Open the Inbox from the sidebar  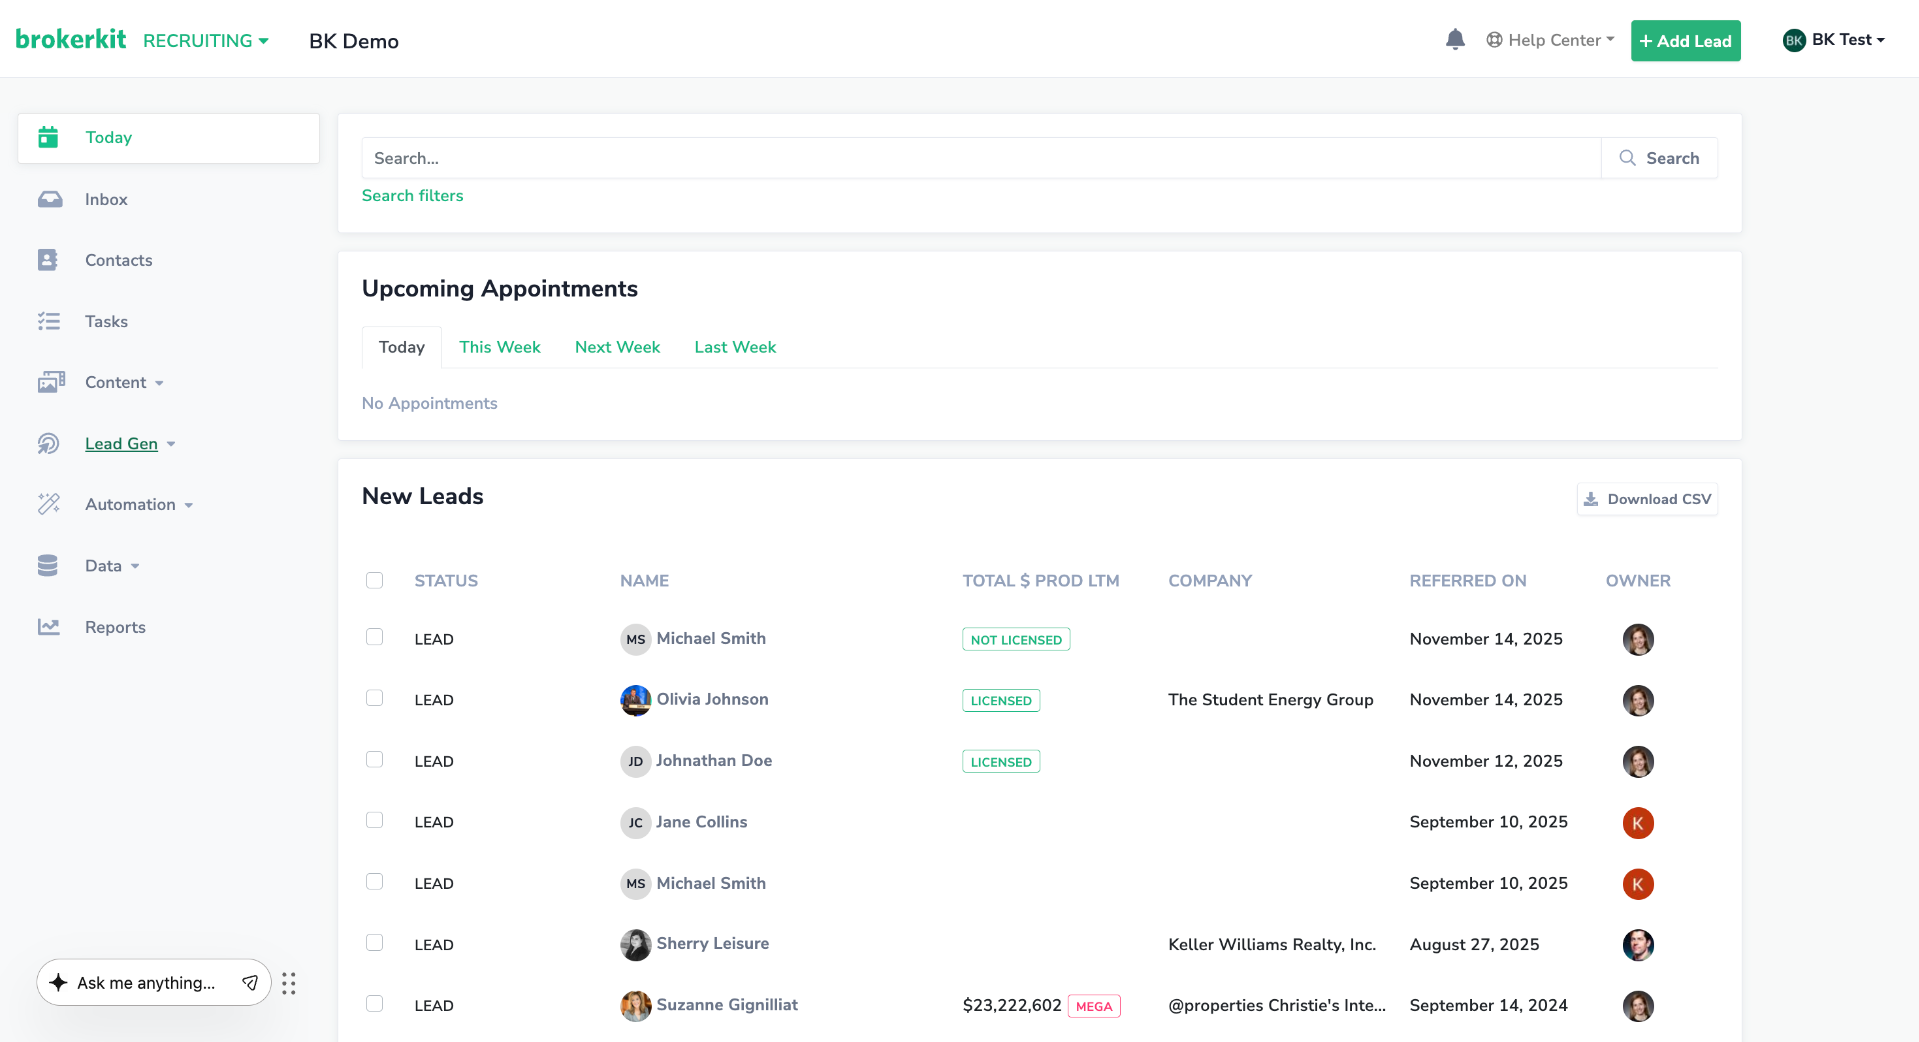(x=50, y=199)
